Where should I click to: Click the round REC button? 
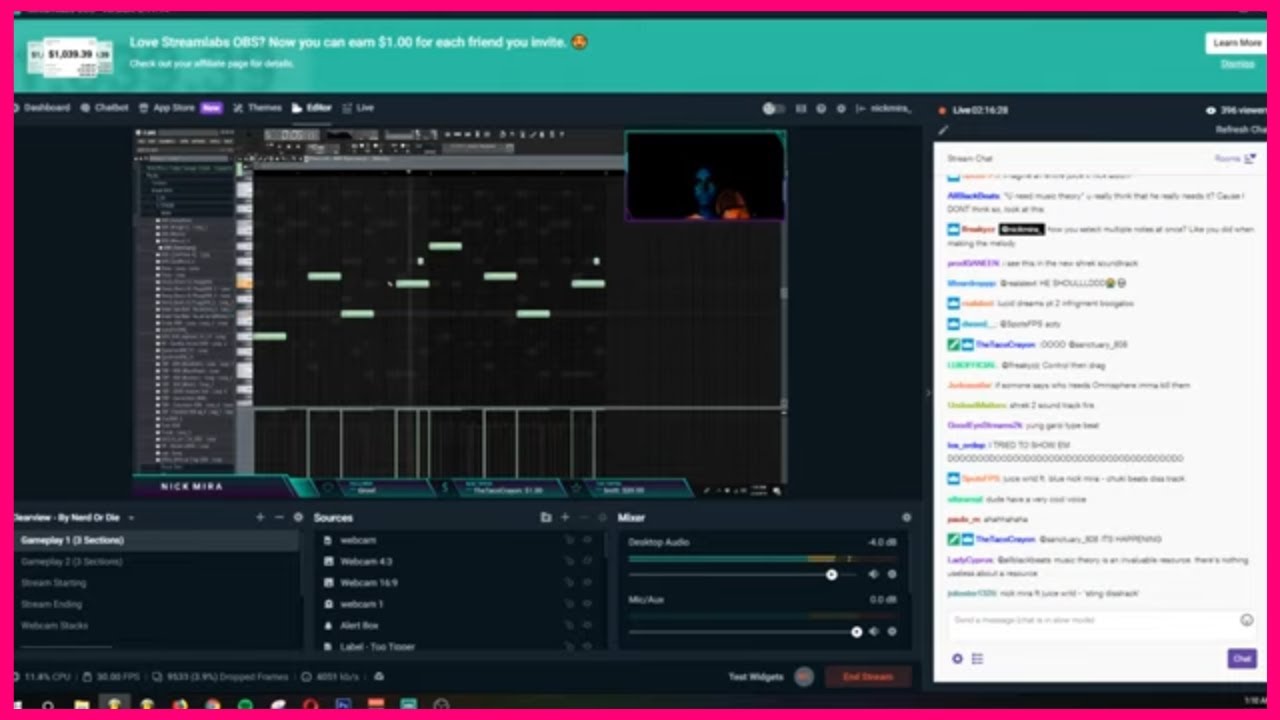click(x=804, y=677)
